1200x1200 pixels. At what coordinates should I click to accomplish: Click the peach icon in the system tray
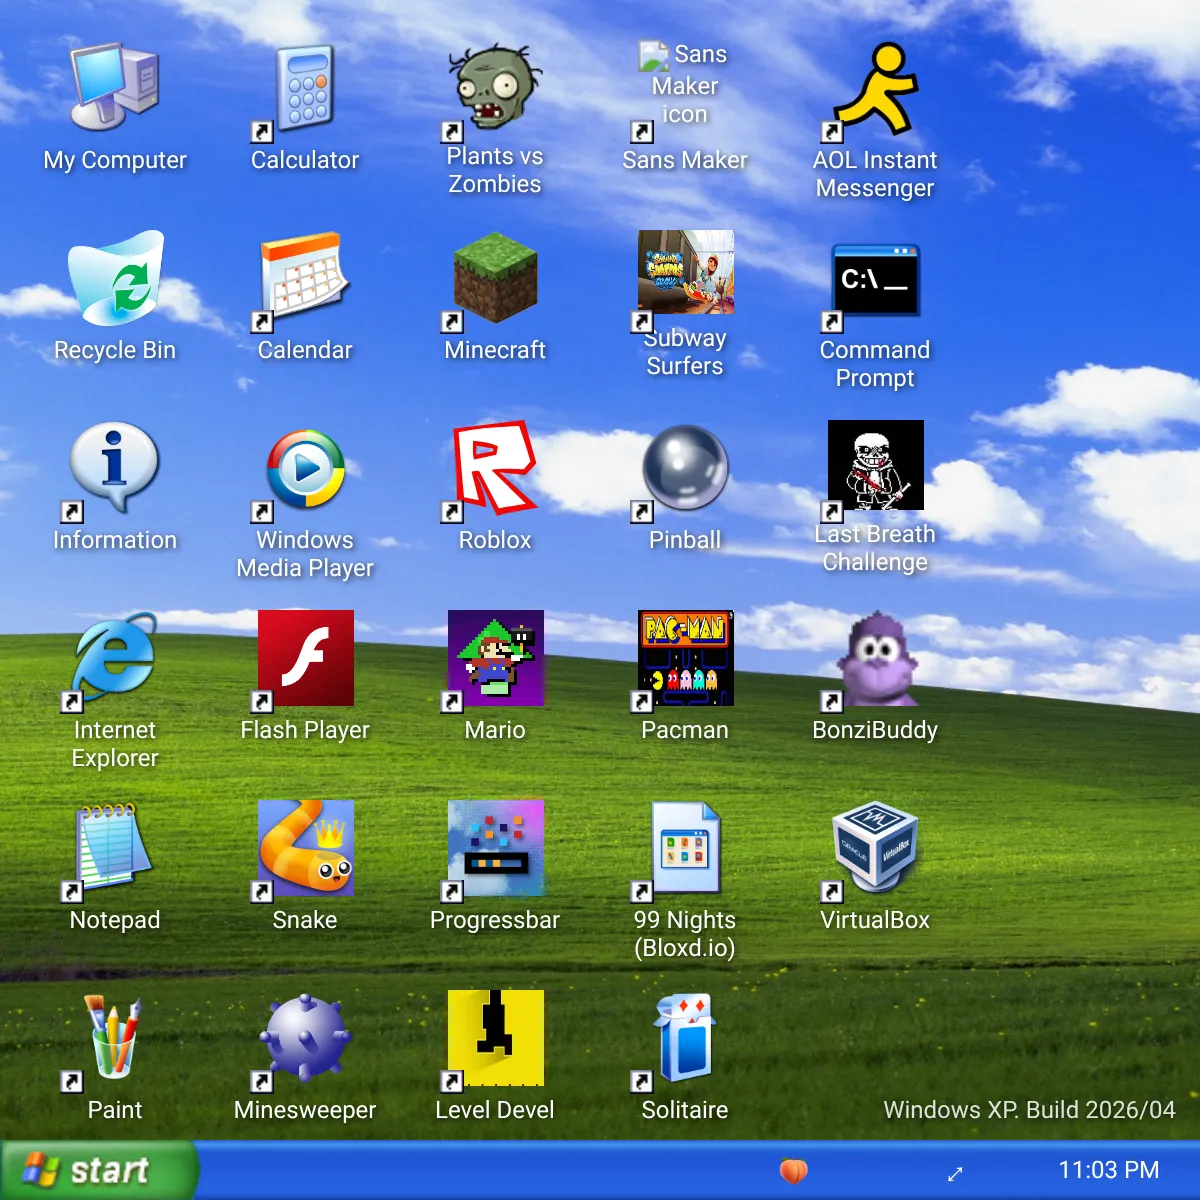[794, 1171]
